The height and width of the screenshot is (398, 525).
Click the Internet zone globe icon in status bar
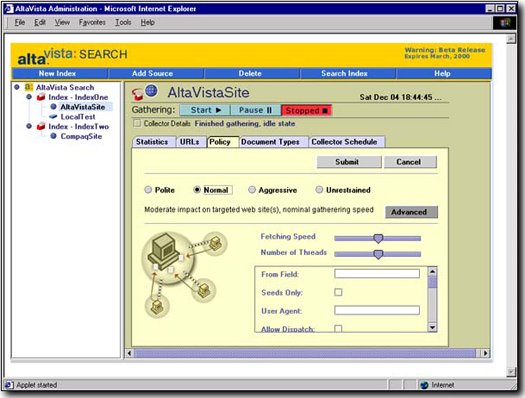coord(425,385)
